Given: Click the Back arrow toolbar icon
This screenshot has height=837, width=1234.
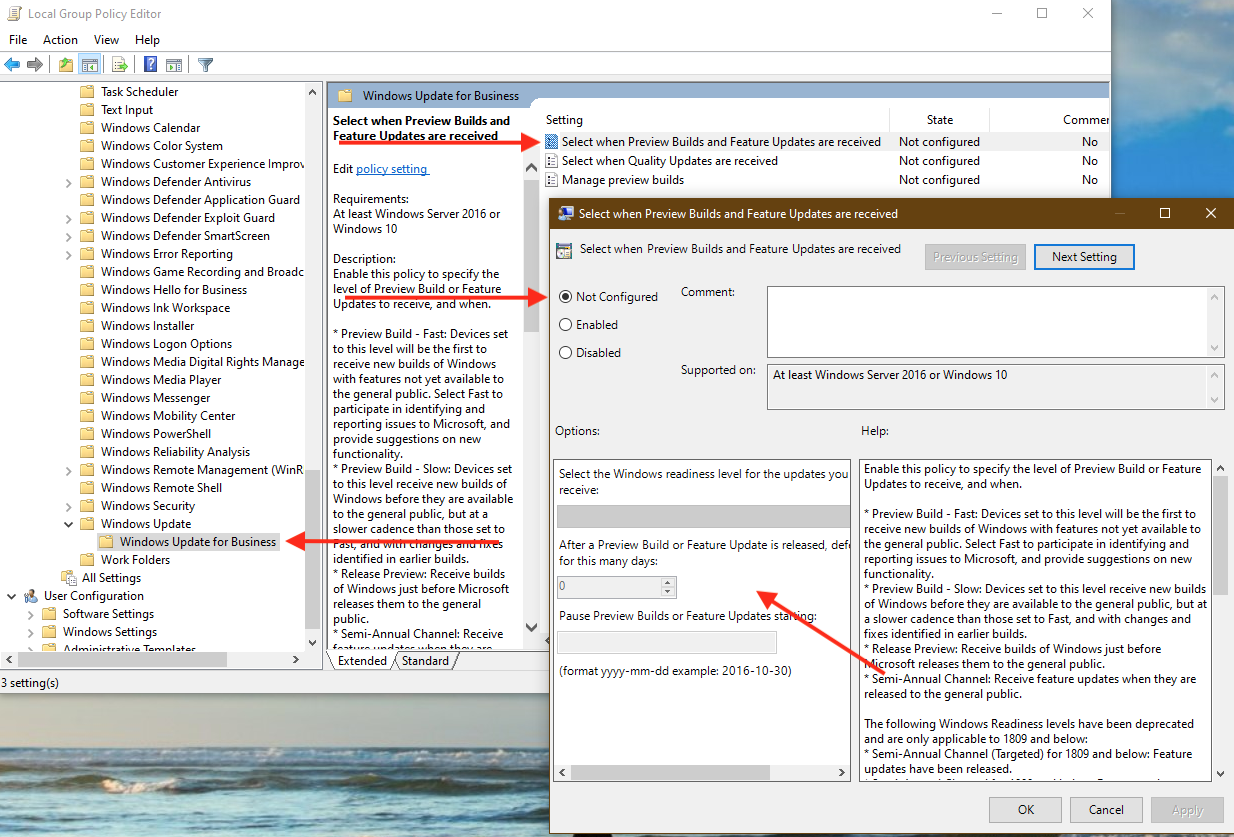Looking at the screenshot, I should pyautogui.click(x=12, y=65).
